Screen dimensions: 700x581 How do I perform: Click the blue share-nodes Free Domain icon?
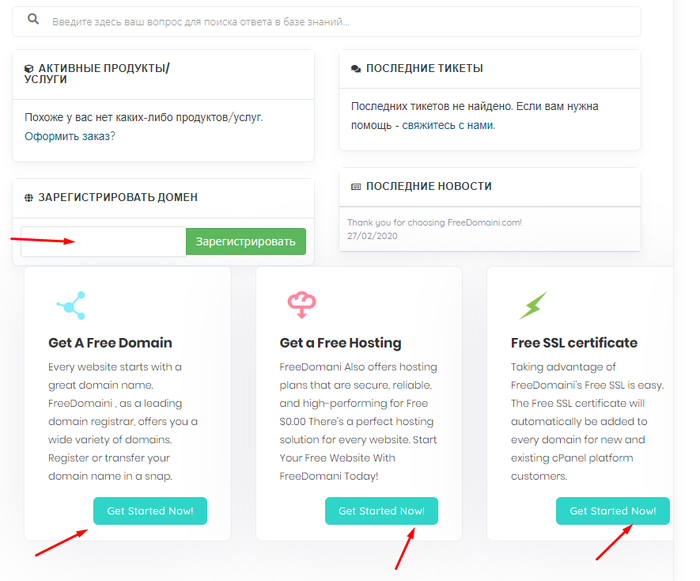pyautogui.click(x=71, y=304)
